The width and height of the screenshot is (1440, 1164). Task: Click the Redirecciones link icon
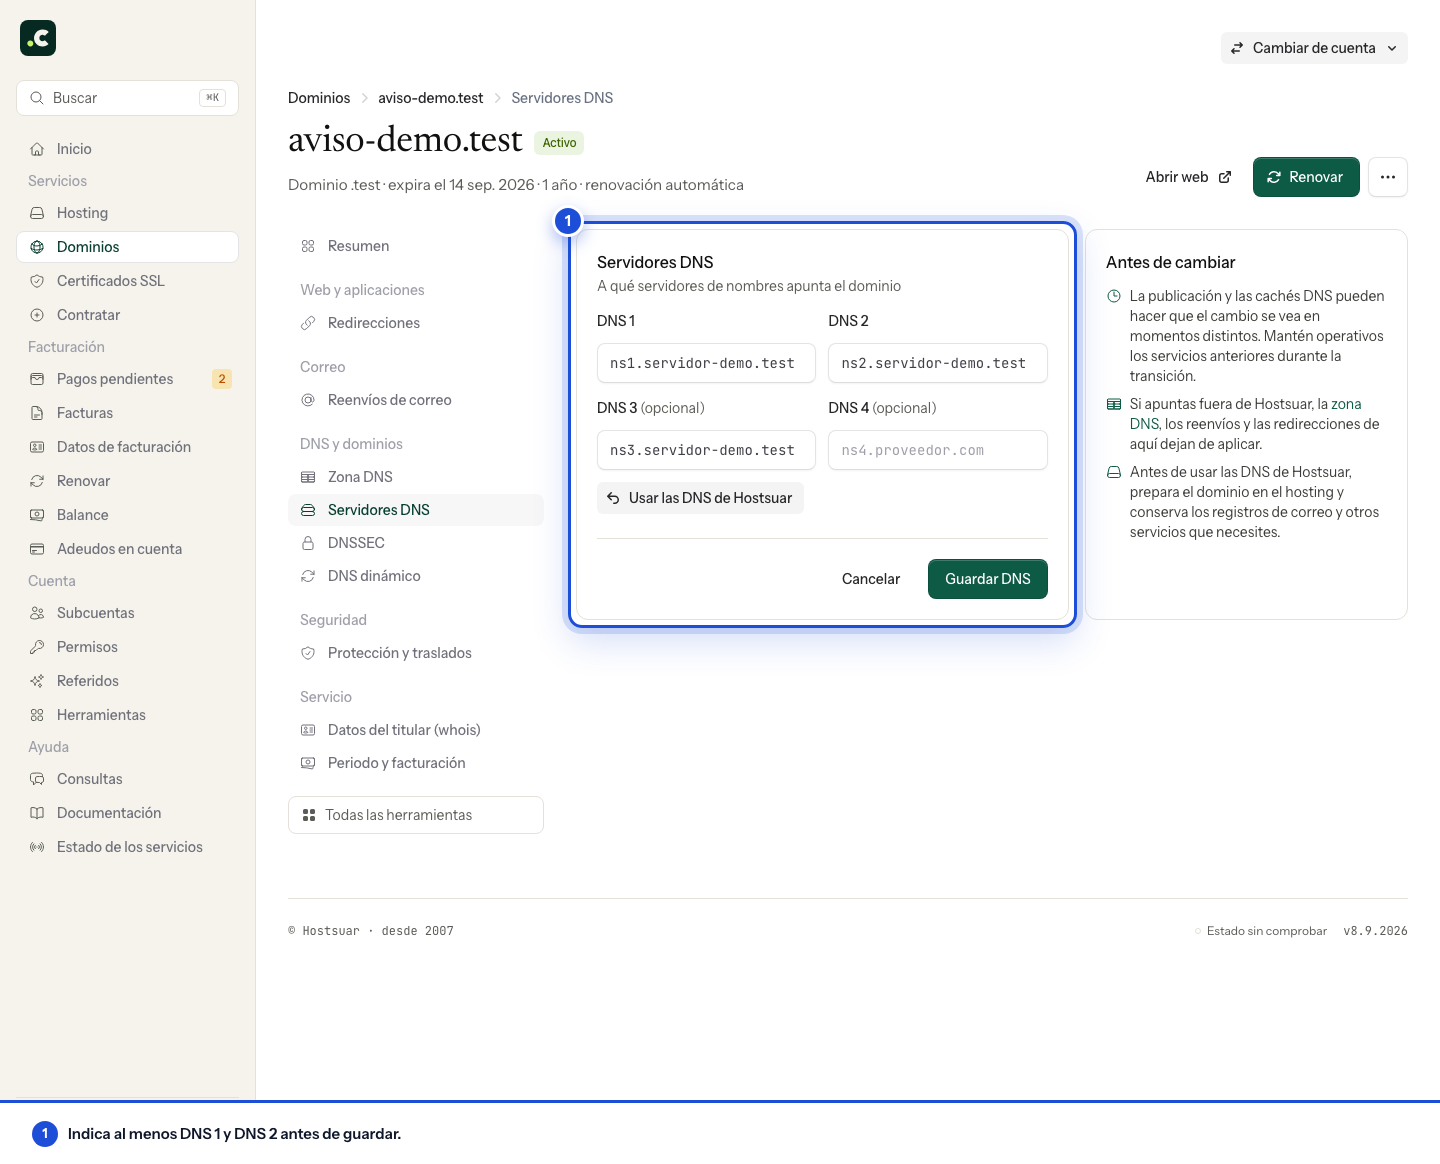pyautogui.click(x=308, y=323)
